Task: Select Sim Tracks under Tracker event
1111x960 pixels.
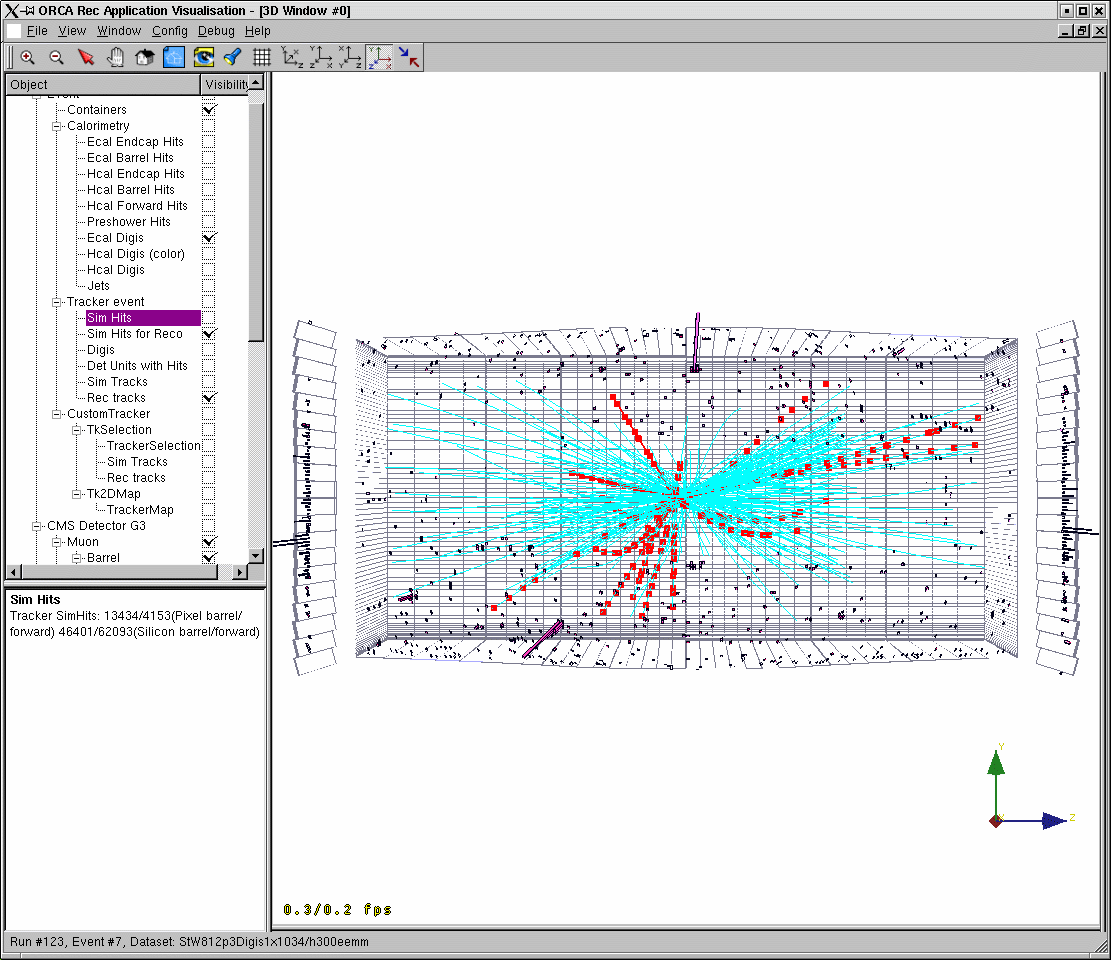Action: click(x=117, y=382)
